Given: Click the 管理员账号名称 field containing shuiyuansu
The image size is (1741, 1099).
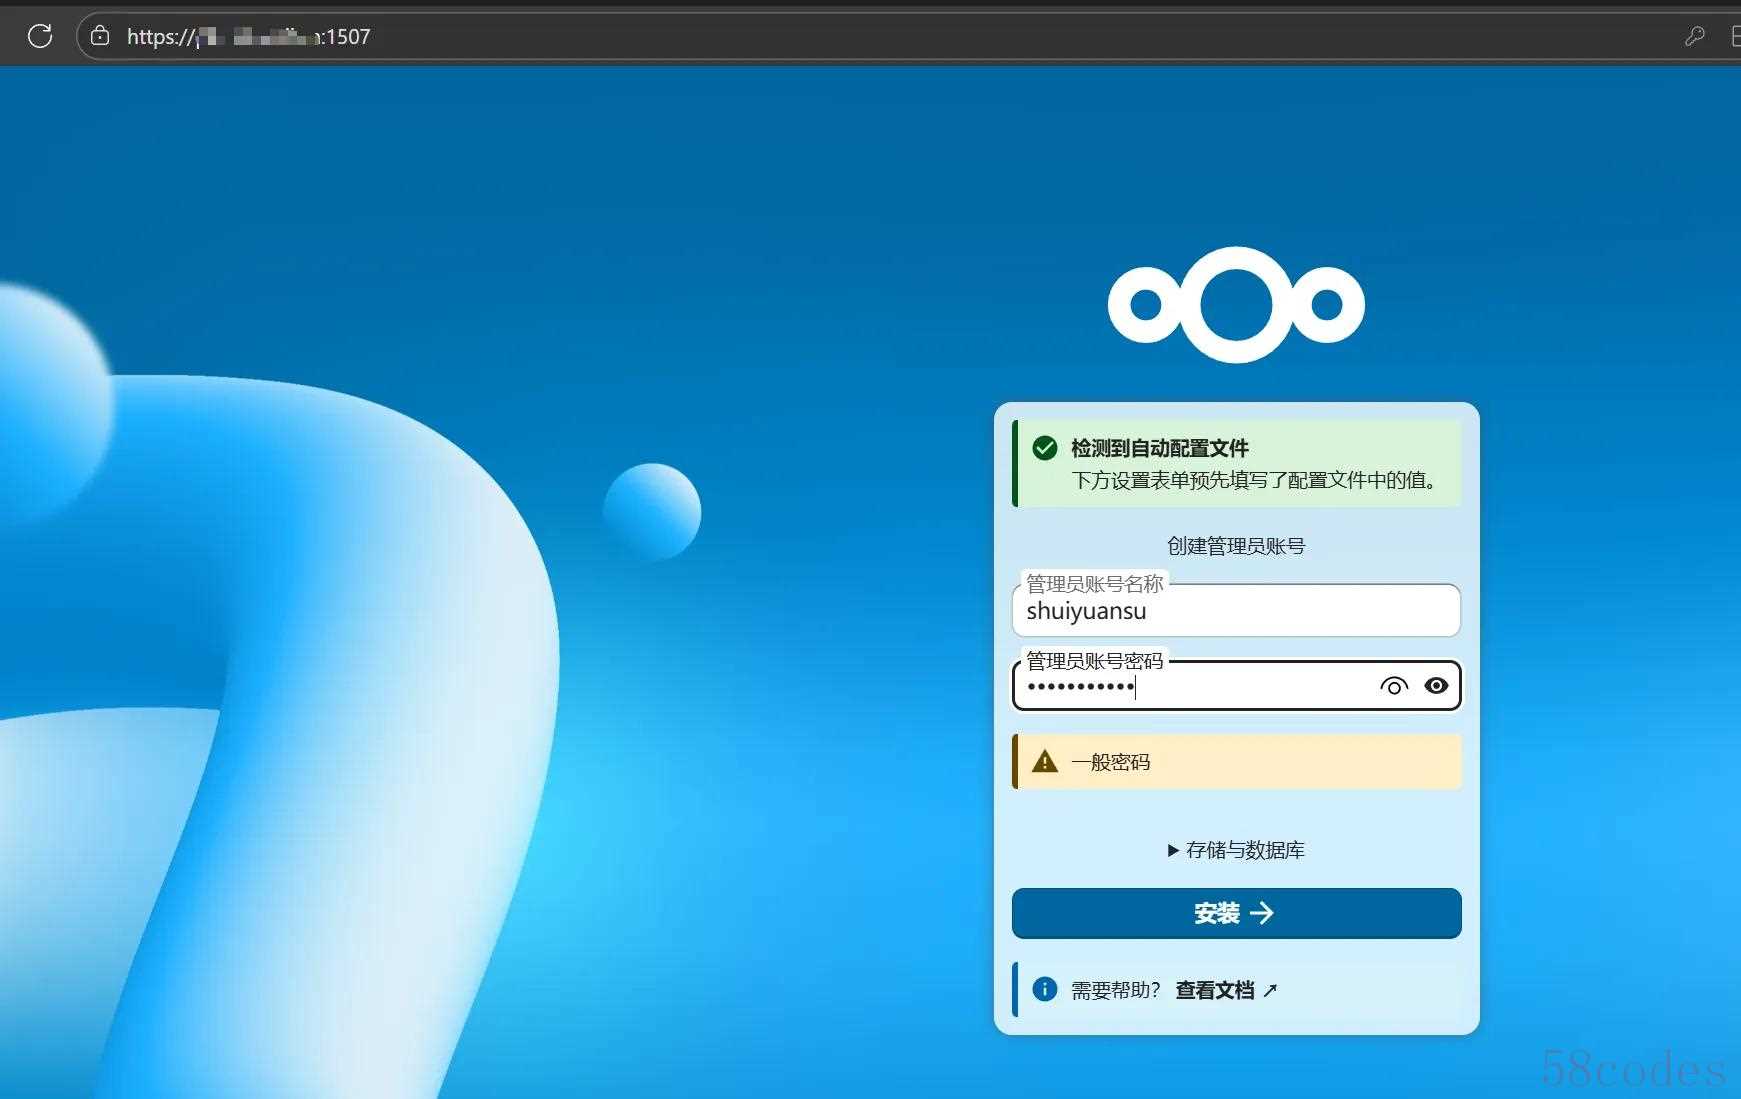Looking at the screenshot, I should pyautogui.click(x=1236, y=611).
